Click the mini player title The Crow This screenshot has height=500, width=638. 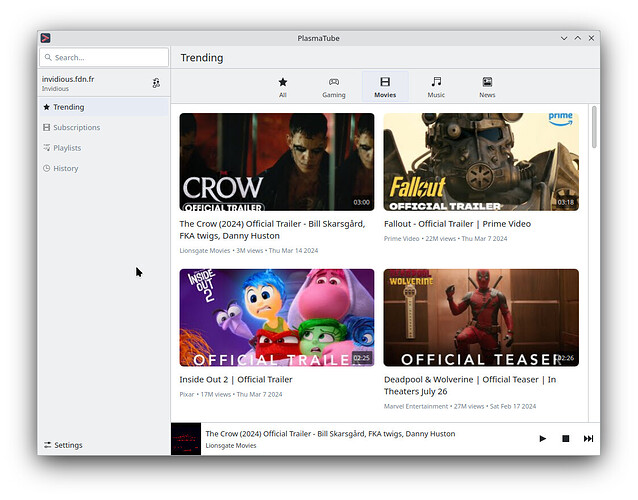click(330, 434)
